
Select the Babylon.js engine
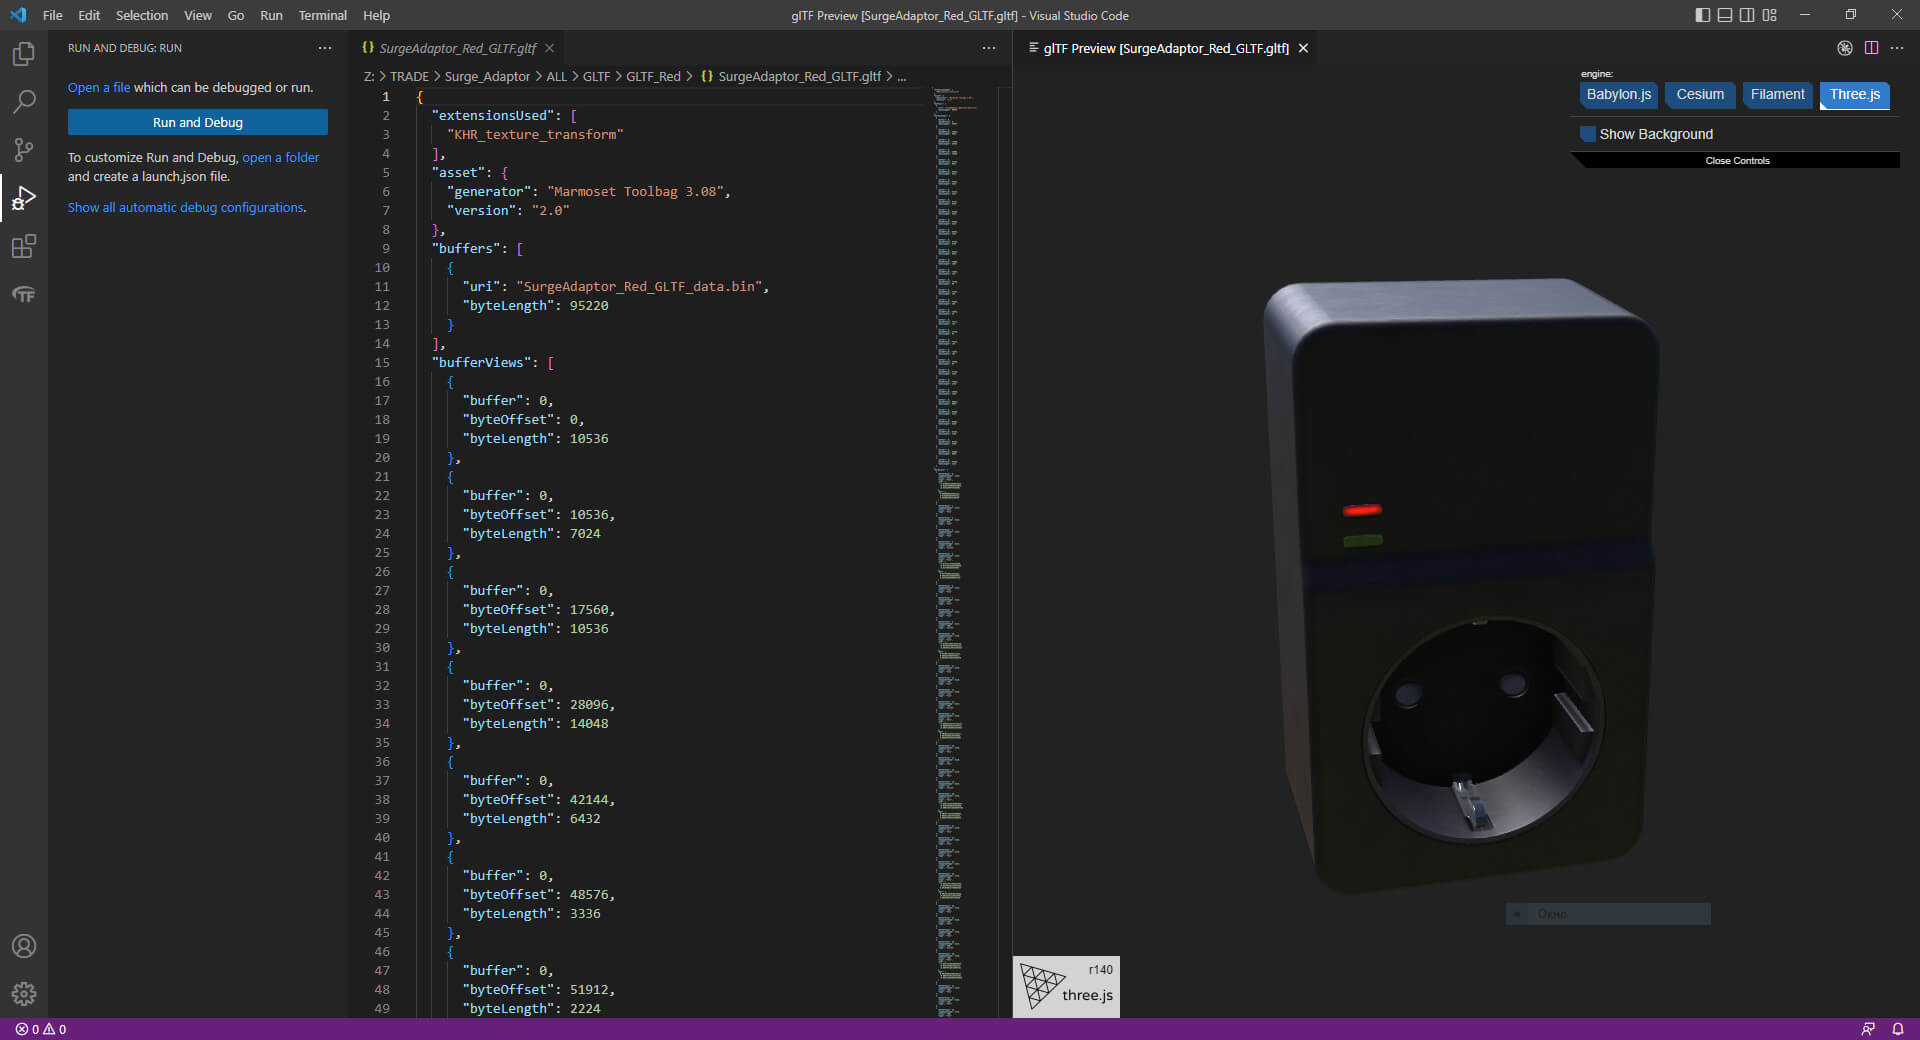pyautogui.click(x=1618, y=95)
